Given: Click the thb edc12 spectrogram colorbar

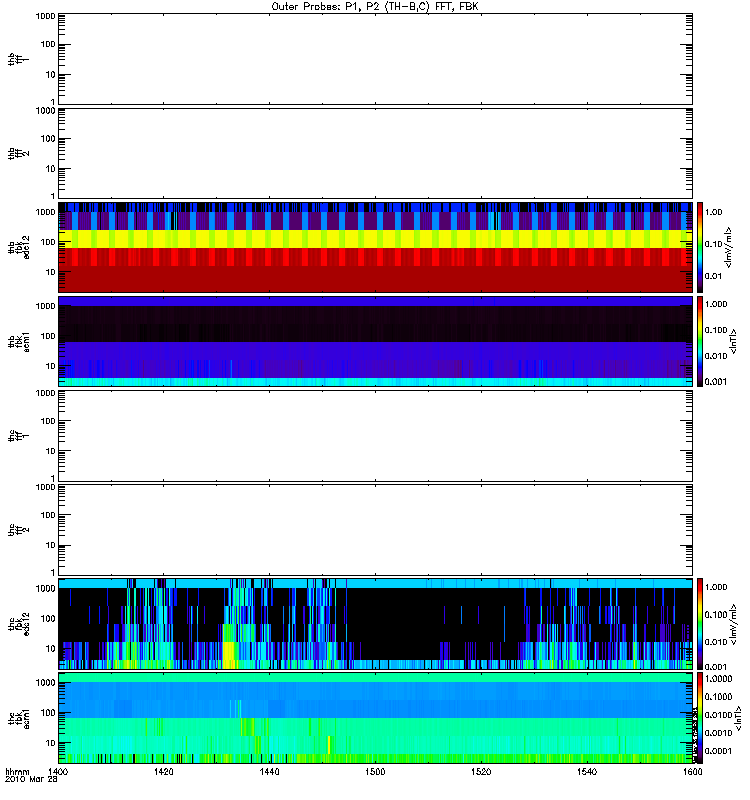Looking at the screenshot, I should [x=700, y=247].
